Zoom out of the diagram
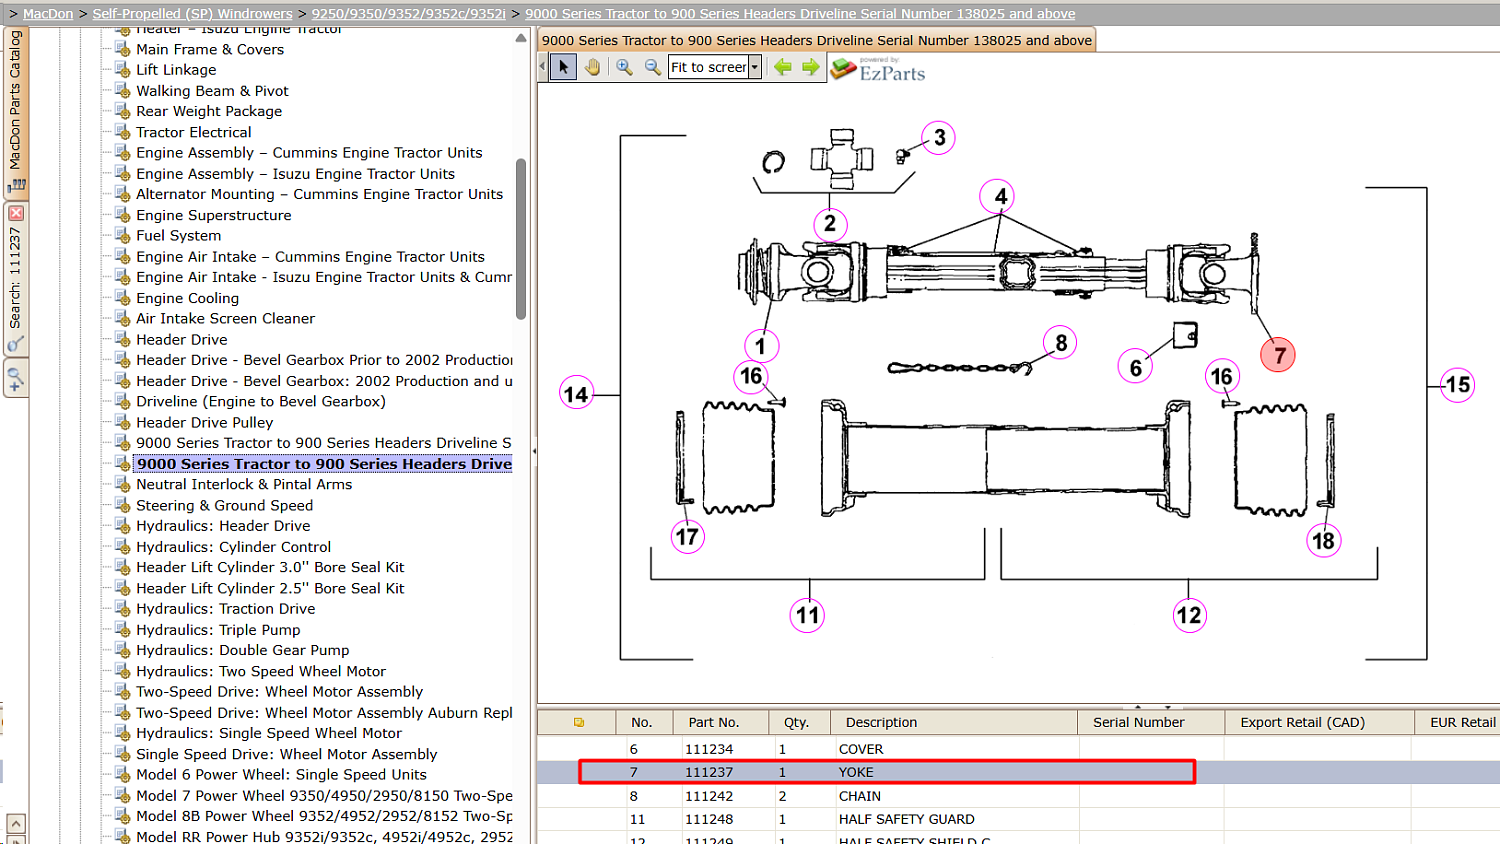Viewport: 1500px width, 844px height. pos(653,67)
